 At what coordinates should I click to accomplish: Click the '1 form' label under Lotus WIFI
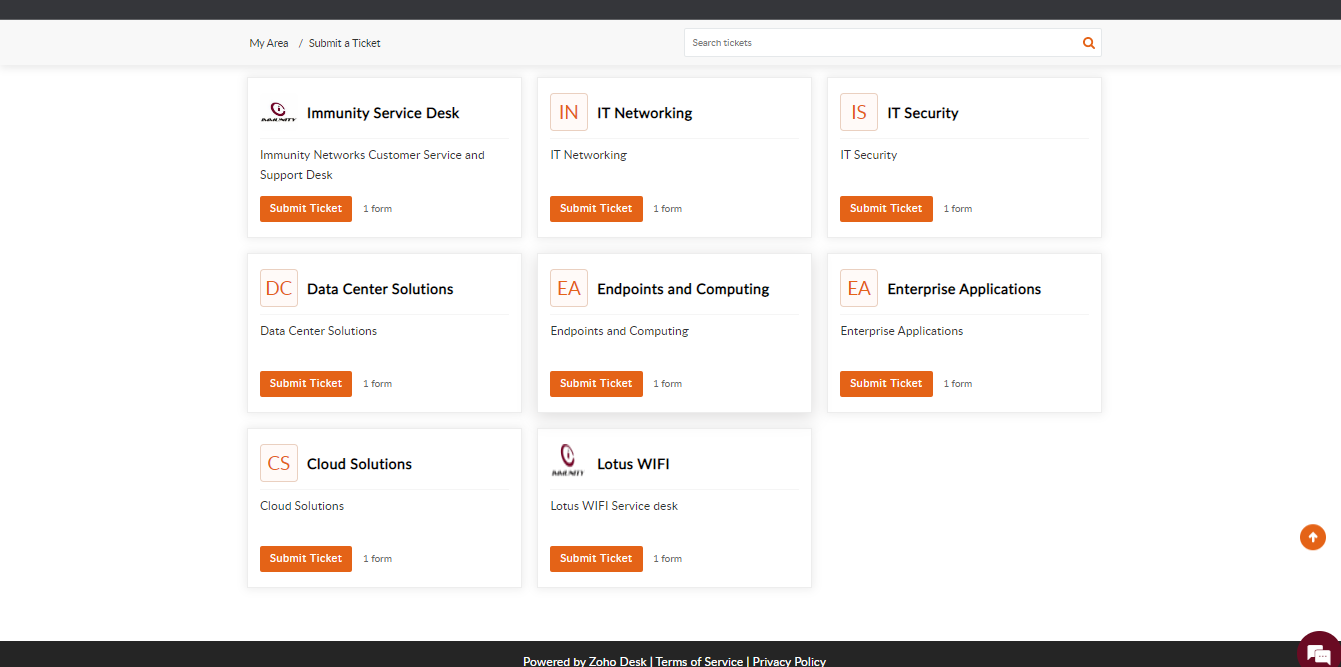(668, 559)
